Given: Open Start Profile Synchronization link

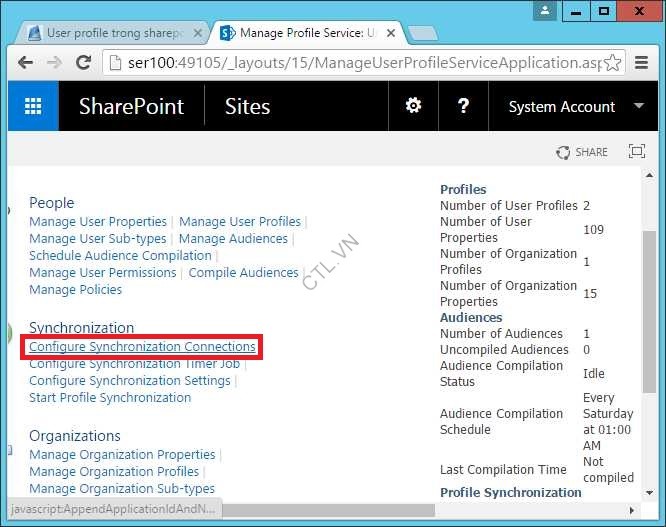Looking at the screenshot, I should (110, 398).
